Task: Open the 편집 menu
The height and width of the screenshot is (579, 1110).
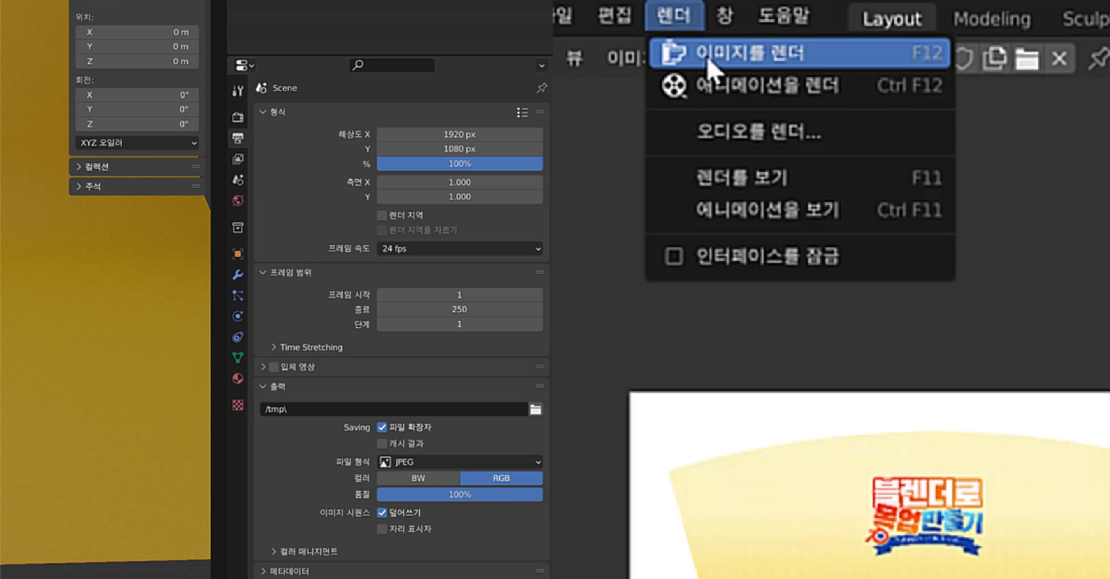Action: 614,16
